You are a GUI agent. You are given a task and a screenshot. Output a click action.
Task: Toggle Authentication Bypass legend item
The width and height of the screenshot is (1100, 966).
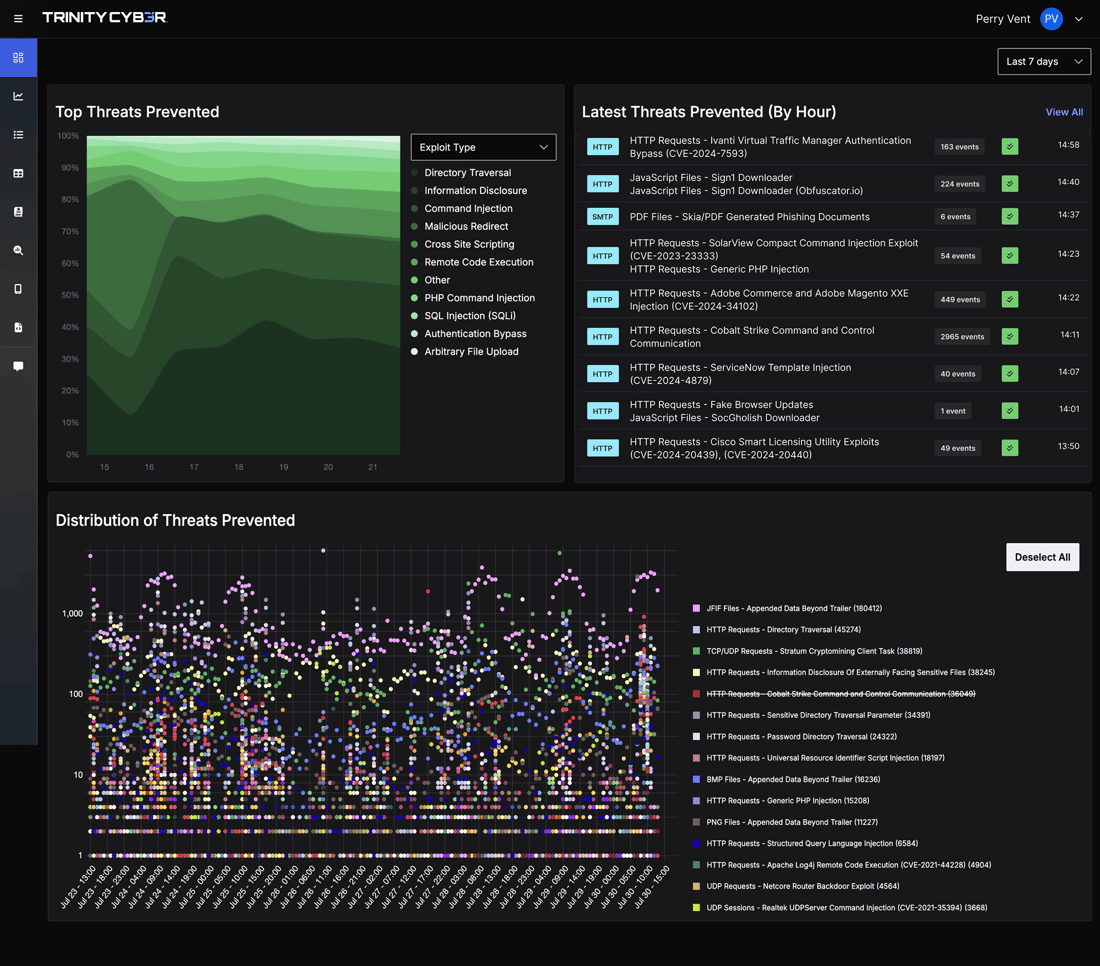(469, 334)
